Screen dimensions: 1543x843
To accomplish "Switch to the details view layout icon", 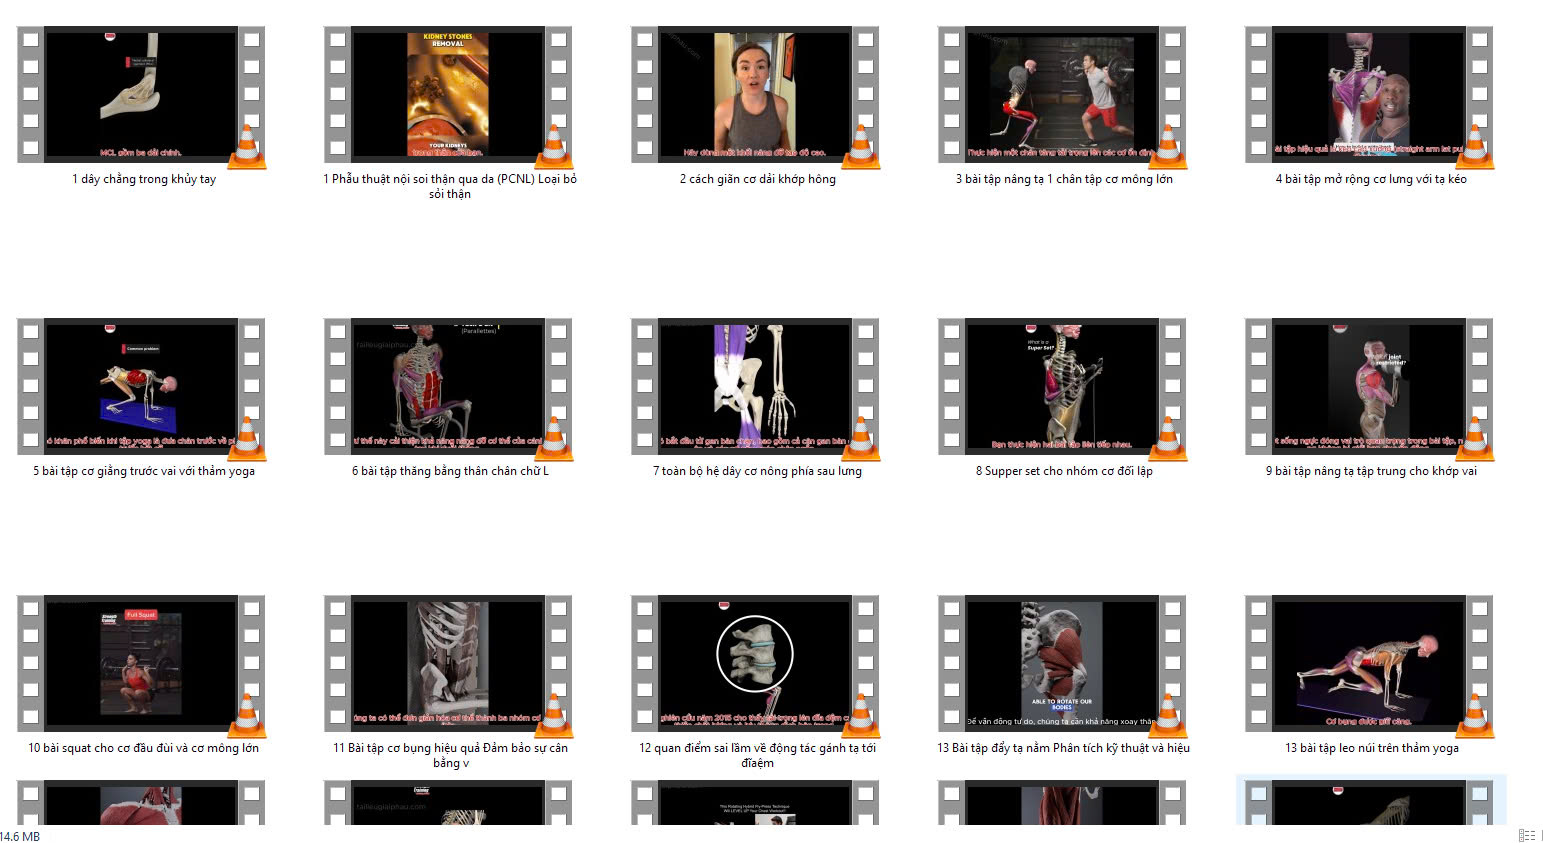I will (x=1526, y=835).
